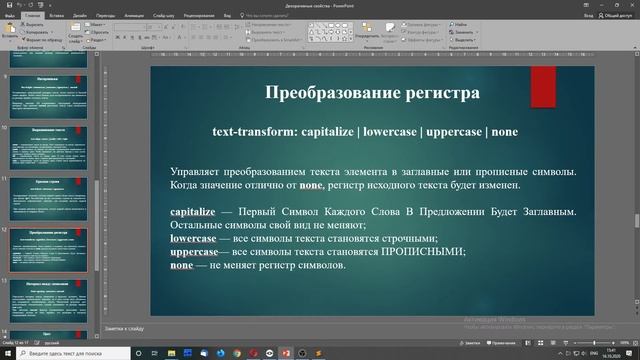640x360 pixels.
Task: Select slide 11 thumbnail
Action: tap(48, 199)
